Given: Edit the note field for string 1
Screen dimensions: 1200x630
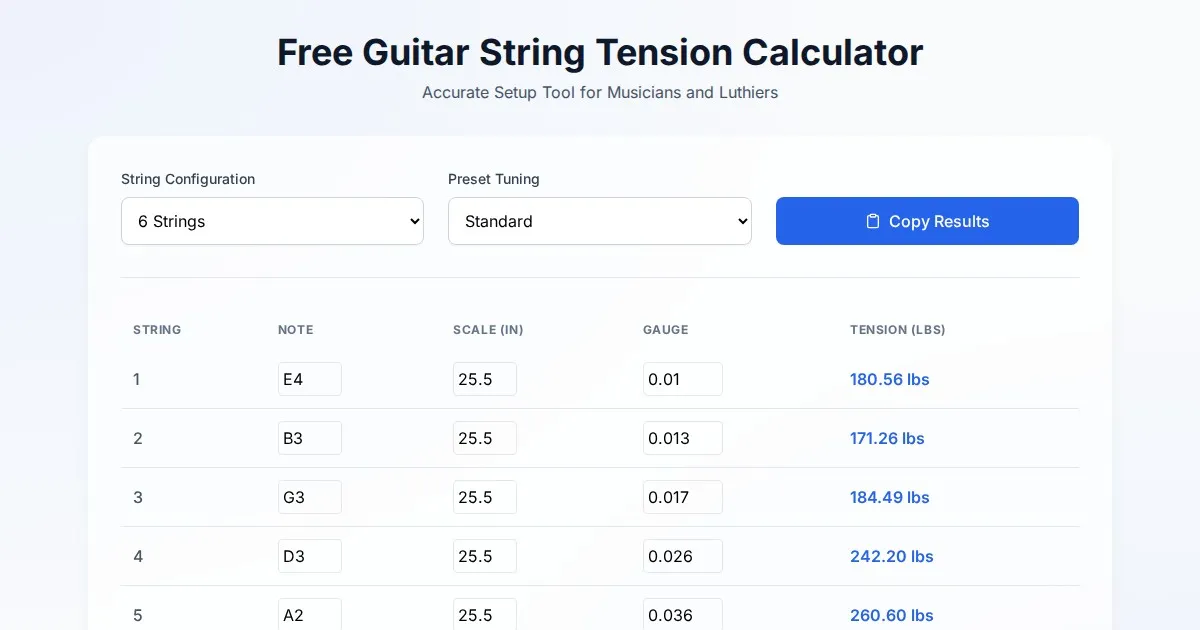Looking at the screenshot, I should (x=309, y=379).
